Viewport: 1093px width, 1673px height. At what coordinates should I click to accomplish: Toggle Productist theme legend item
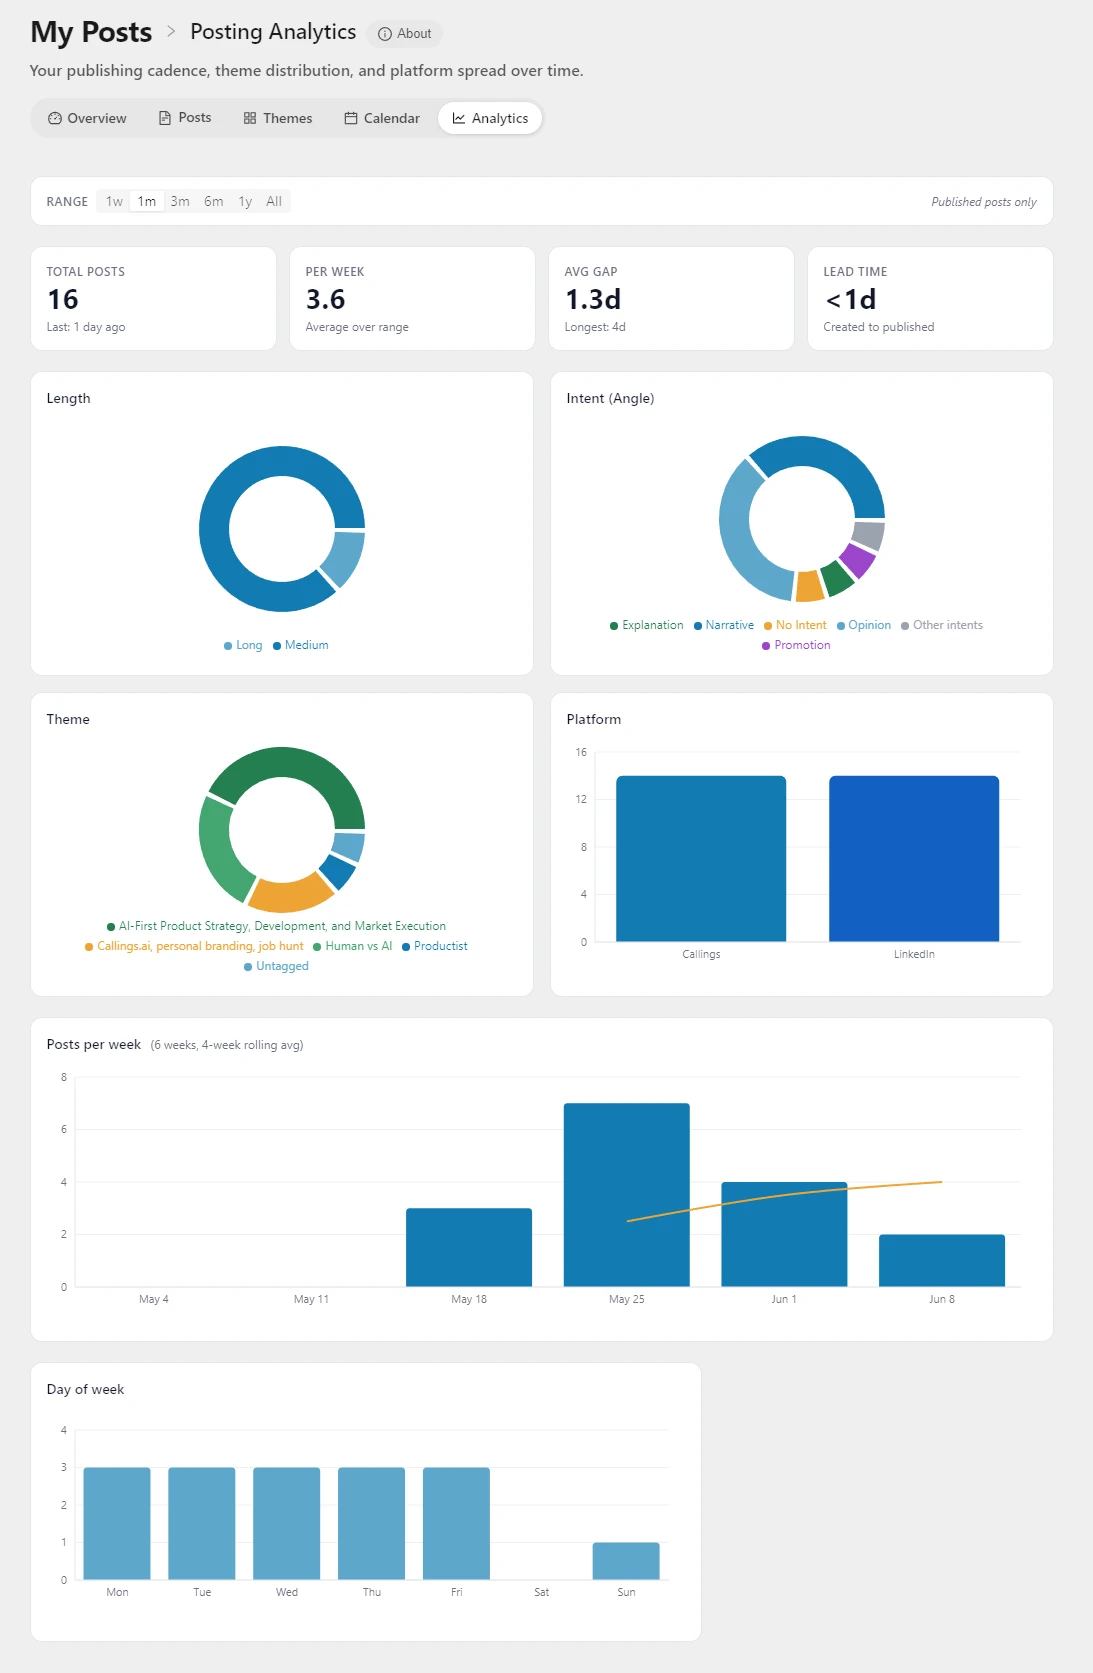435,947
